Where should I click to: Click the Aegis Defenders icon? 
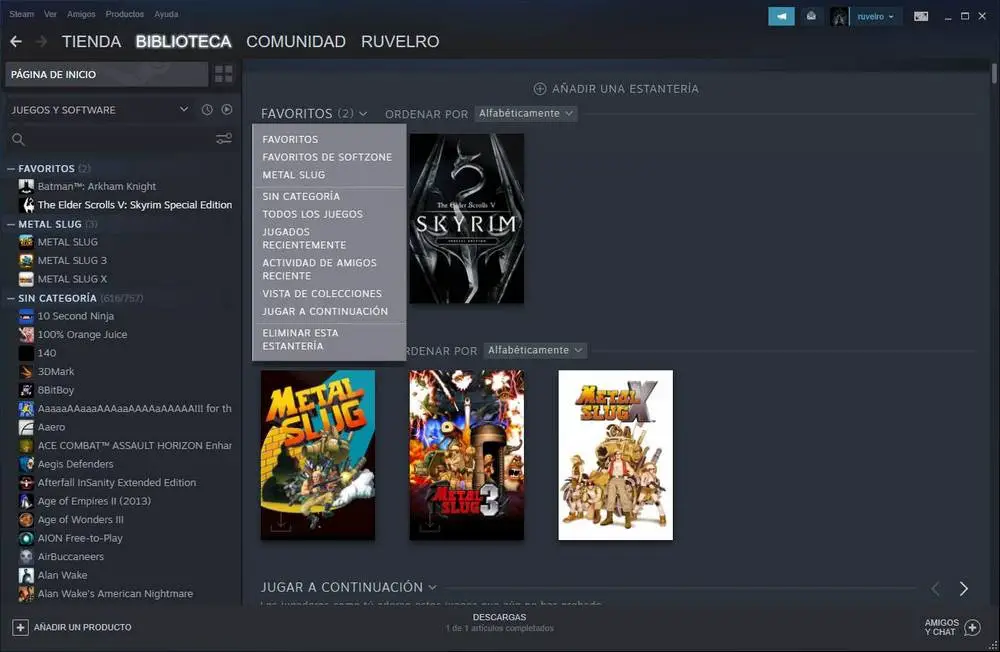[x=26, y=464]
